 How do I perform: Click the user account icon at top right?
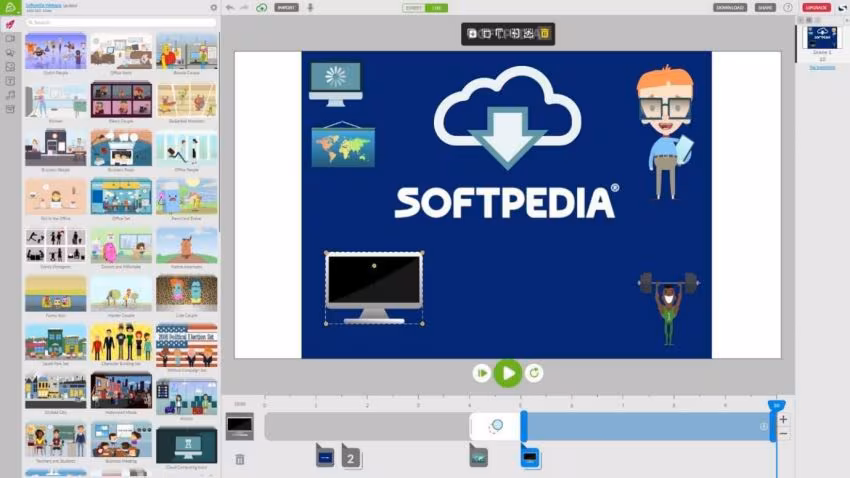pos(842,8)
